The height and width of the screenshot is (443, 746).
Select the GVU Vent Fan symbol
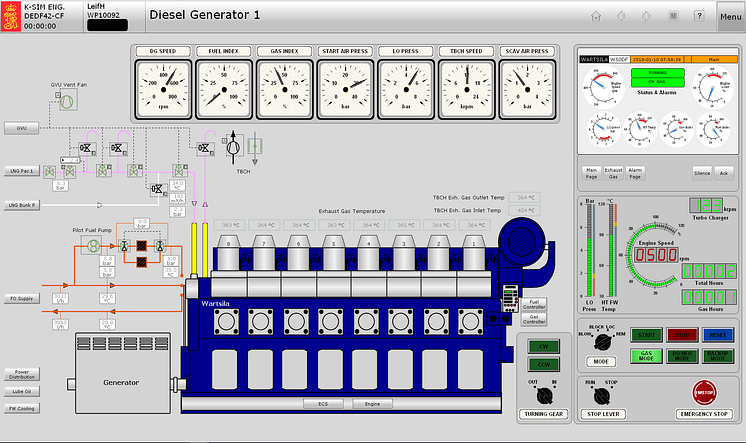pyautogui.click(x=68, y=100)
